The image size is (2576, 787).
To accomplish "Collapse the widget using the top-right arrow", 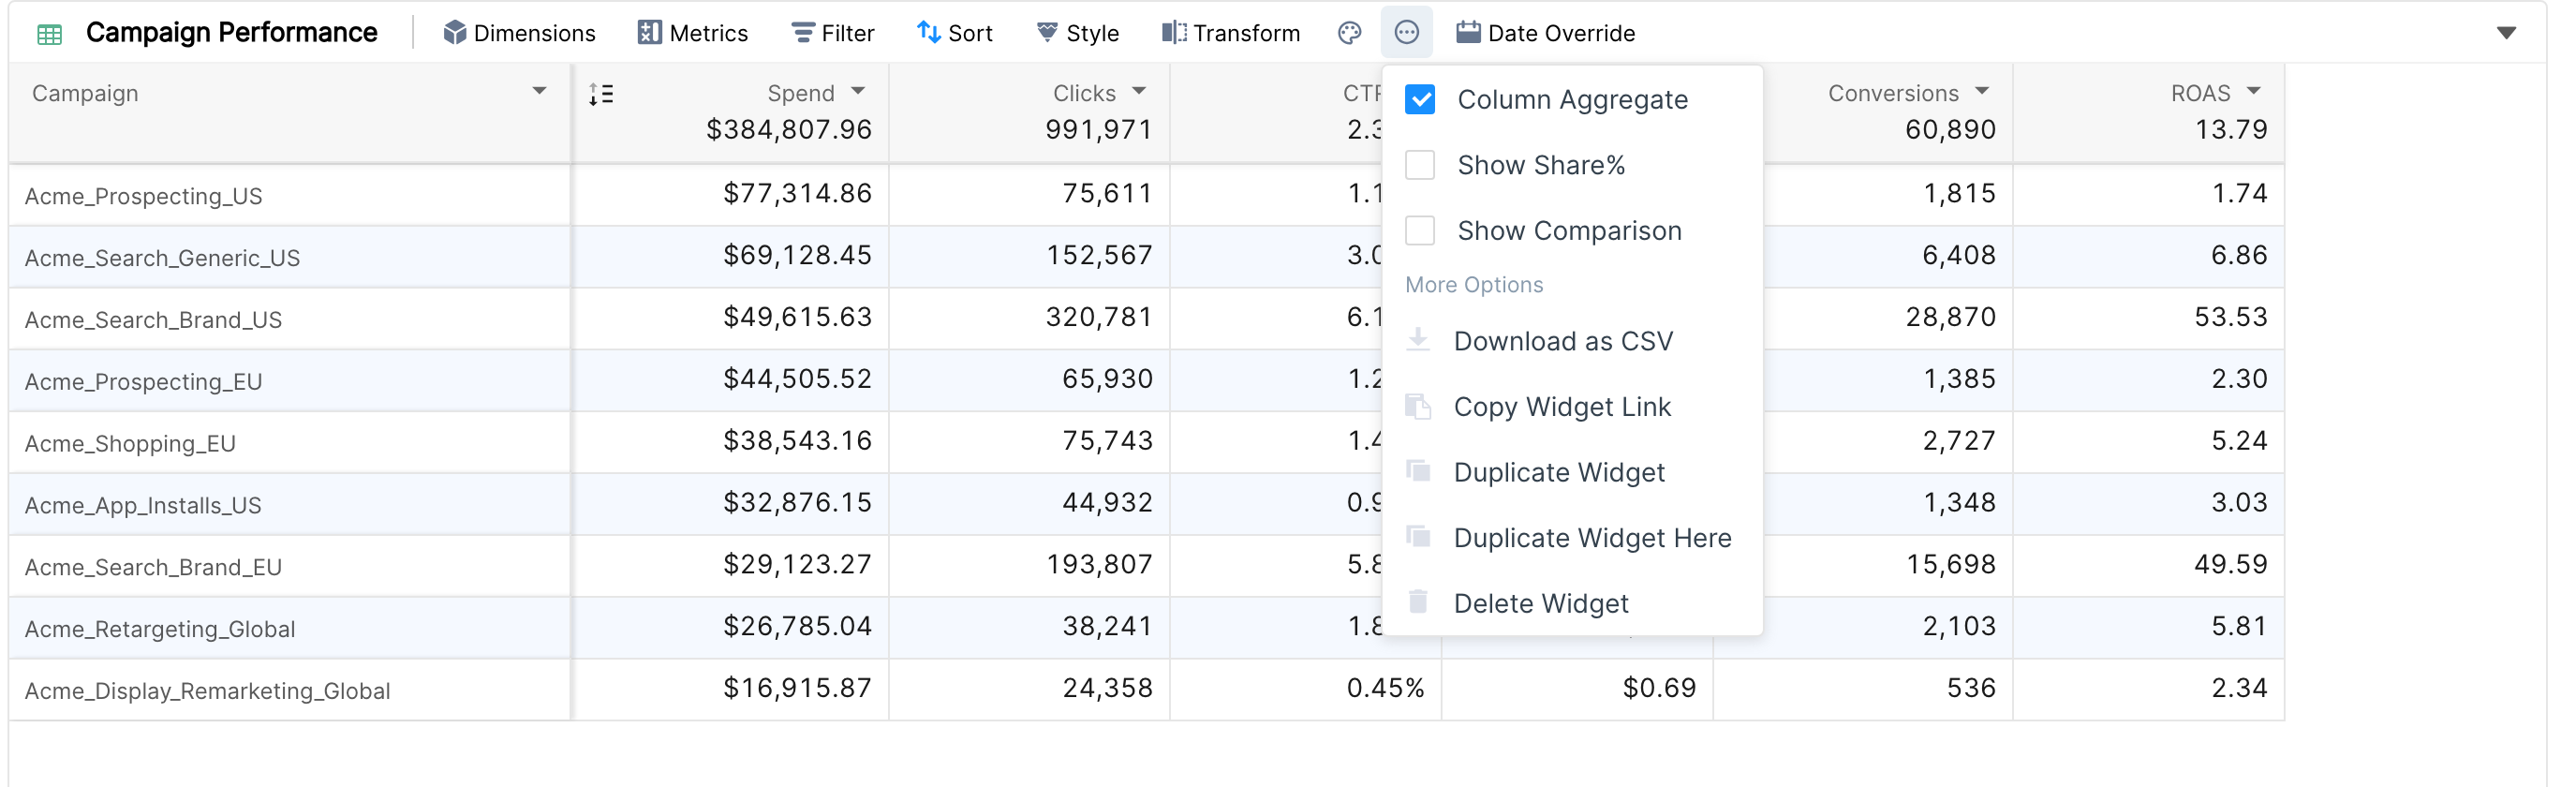I will (2505, 33).
